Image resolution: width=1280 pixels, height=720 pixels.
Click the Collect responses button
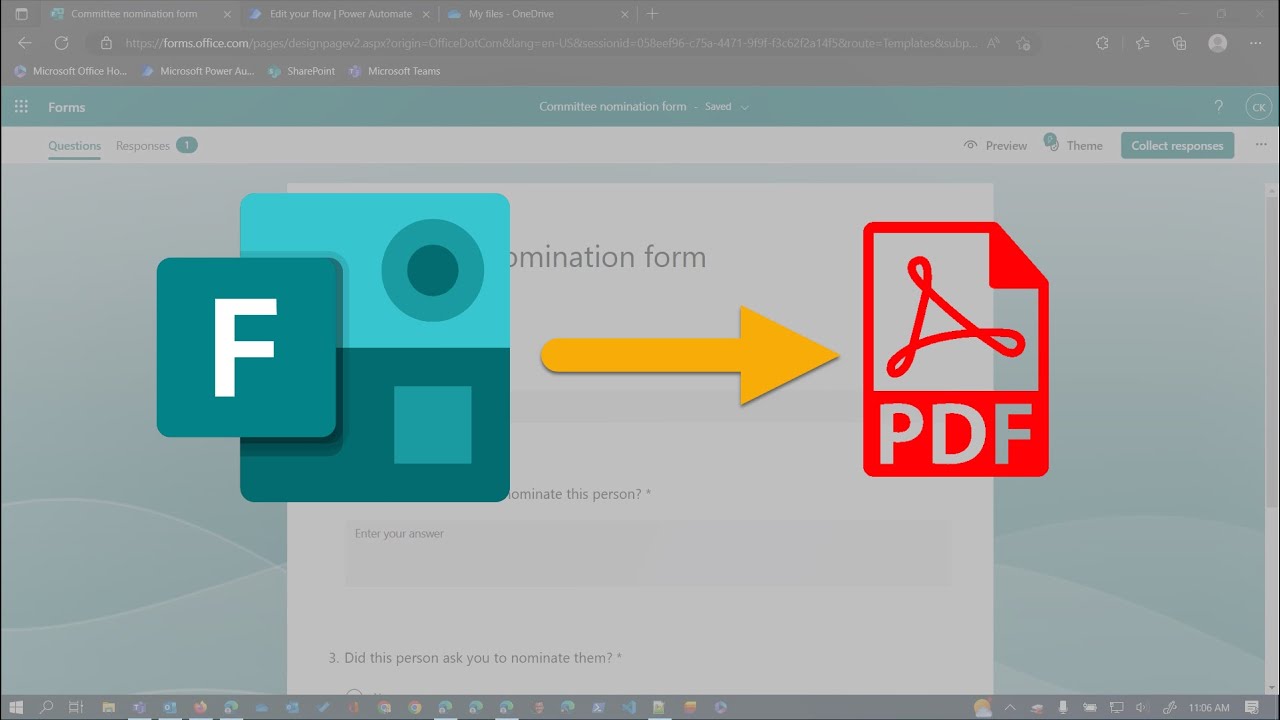pyautogui.click(x=1177, y=145)
